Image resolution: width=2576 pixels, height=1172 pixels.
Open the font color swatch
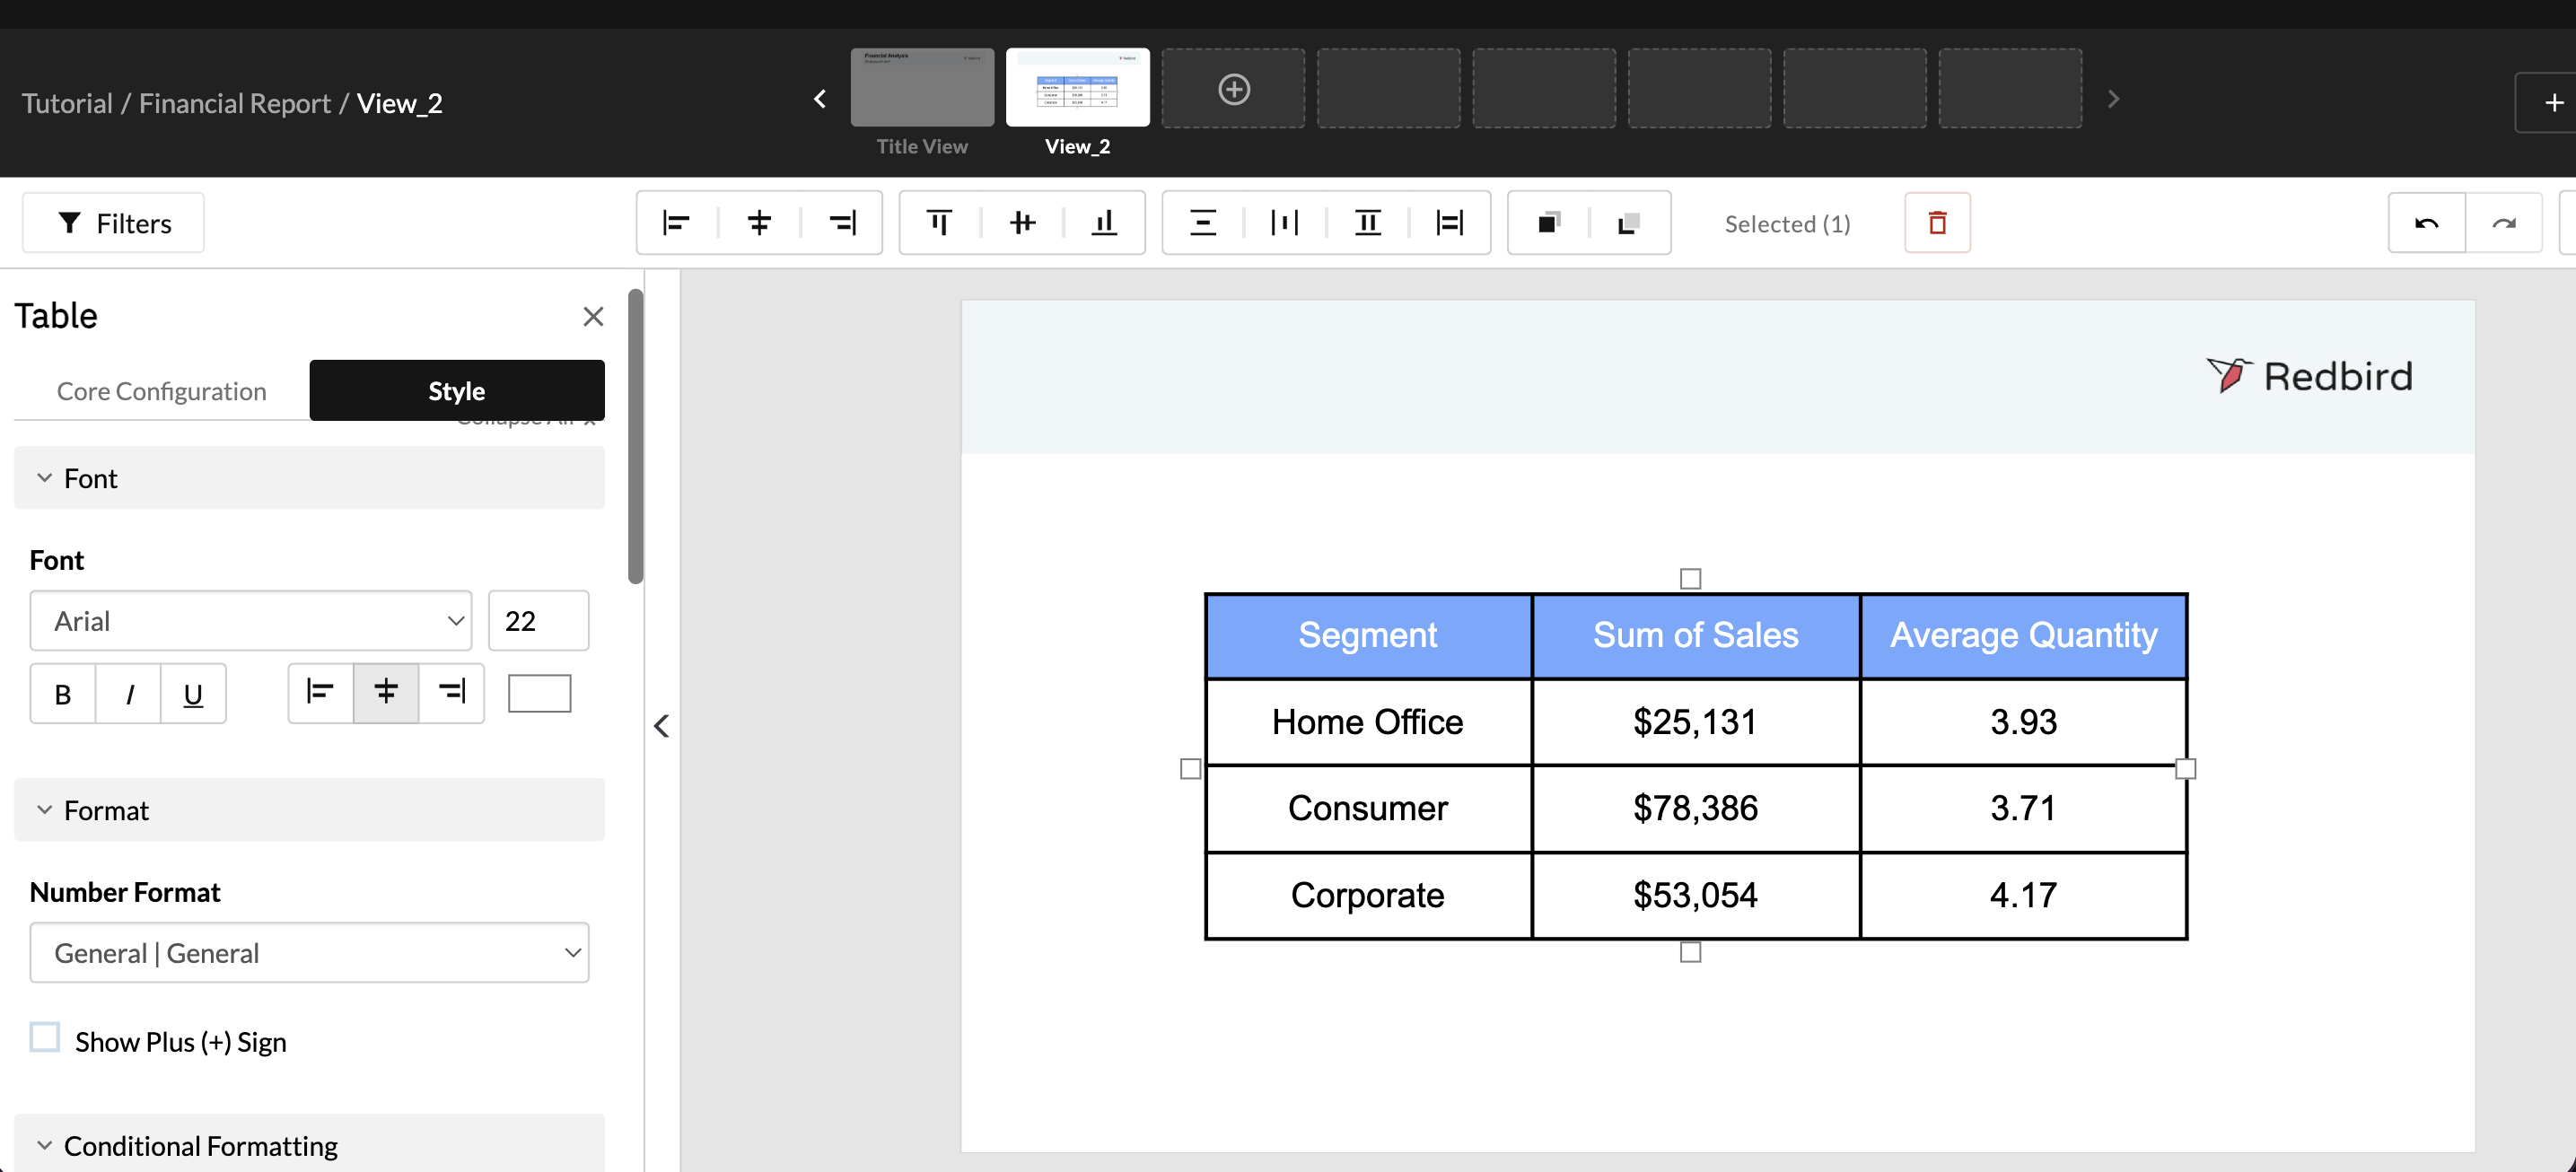click(x=539, y=693)
